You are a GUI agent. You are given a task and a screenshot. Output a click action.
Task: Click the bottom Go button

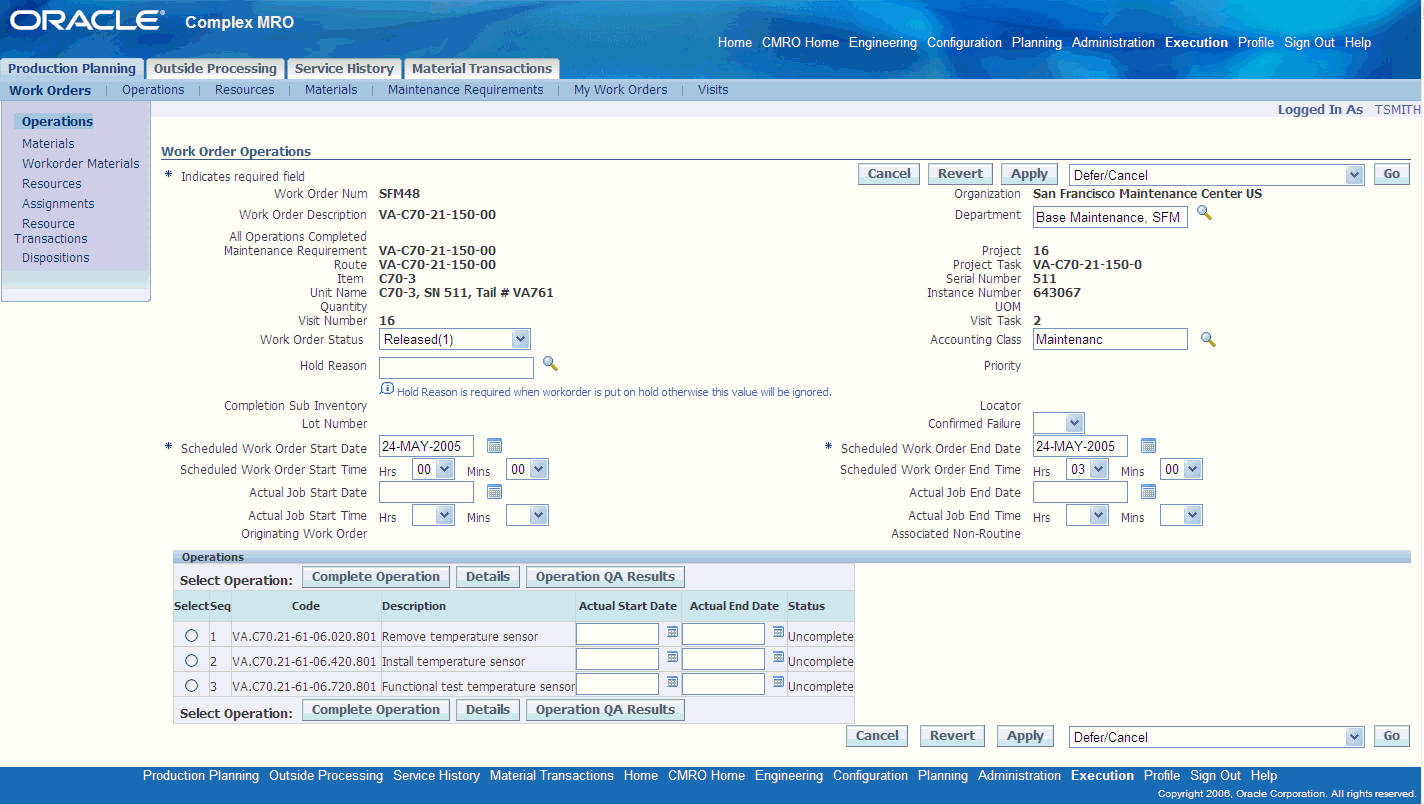pos(1392,736)
